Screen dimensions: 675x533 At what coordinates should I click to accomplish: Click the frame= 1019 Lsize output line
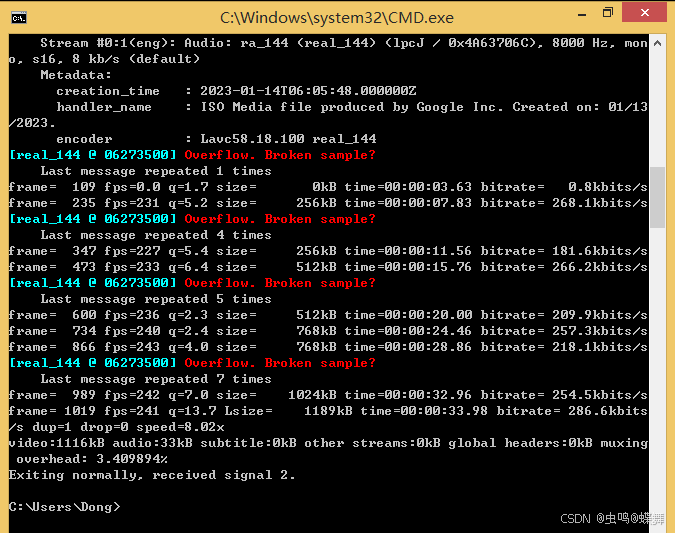coord(328,411)
